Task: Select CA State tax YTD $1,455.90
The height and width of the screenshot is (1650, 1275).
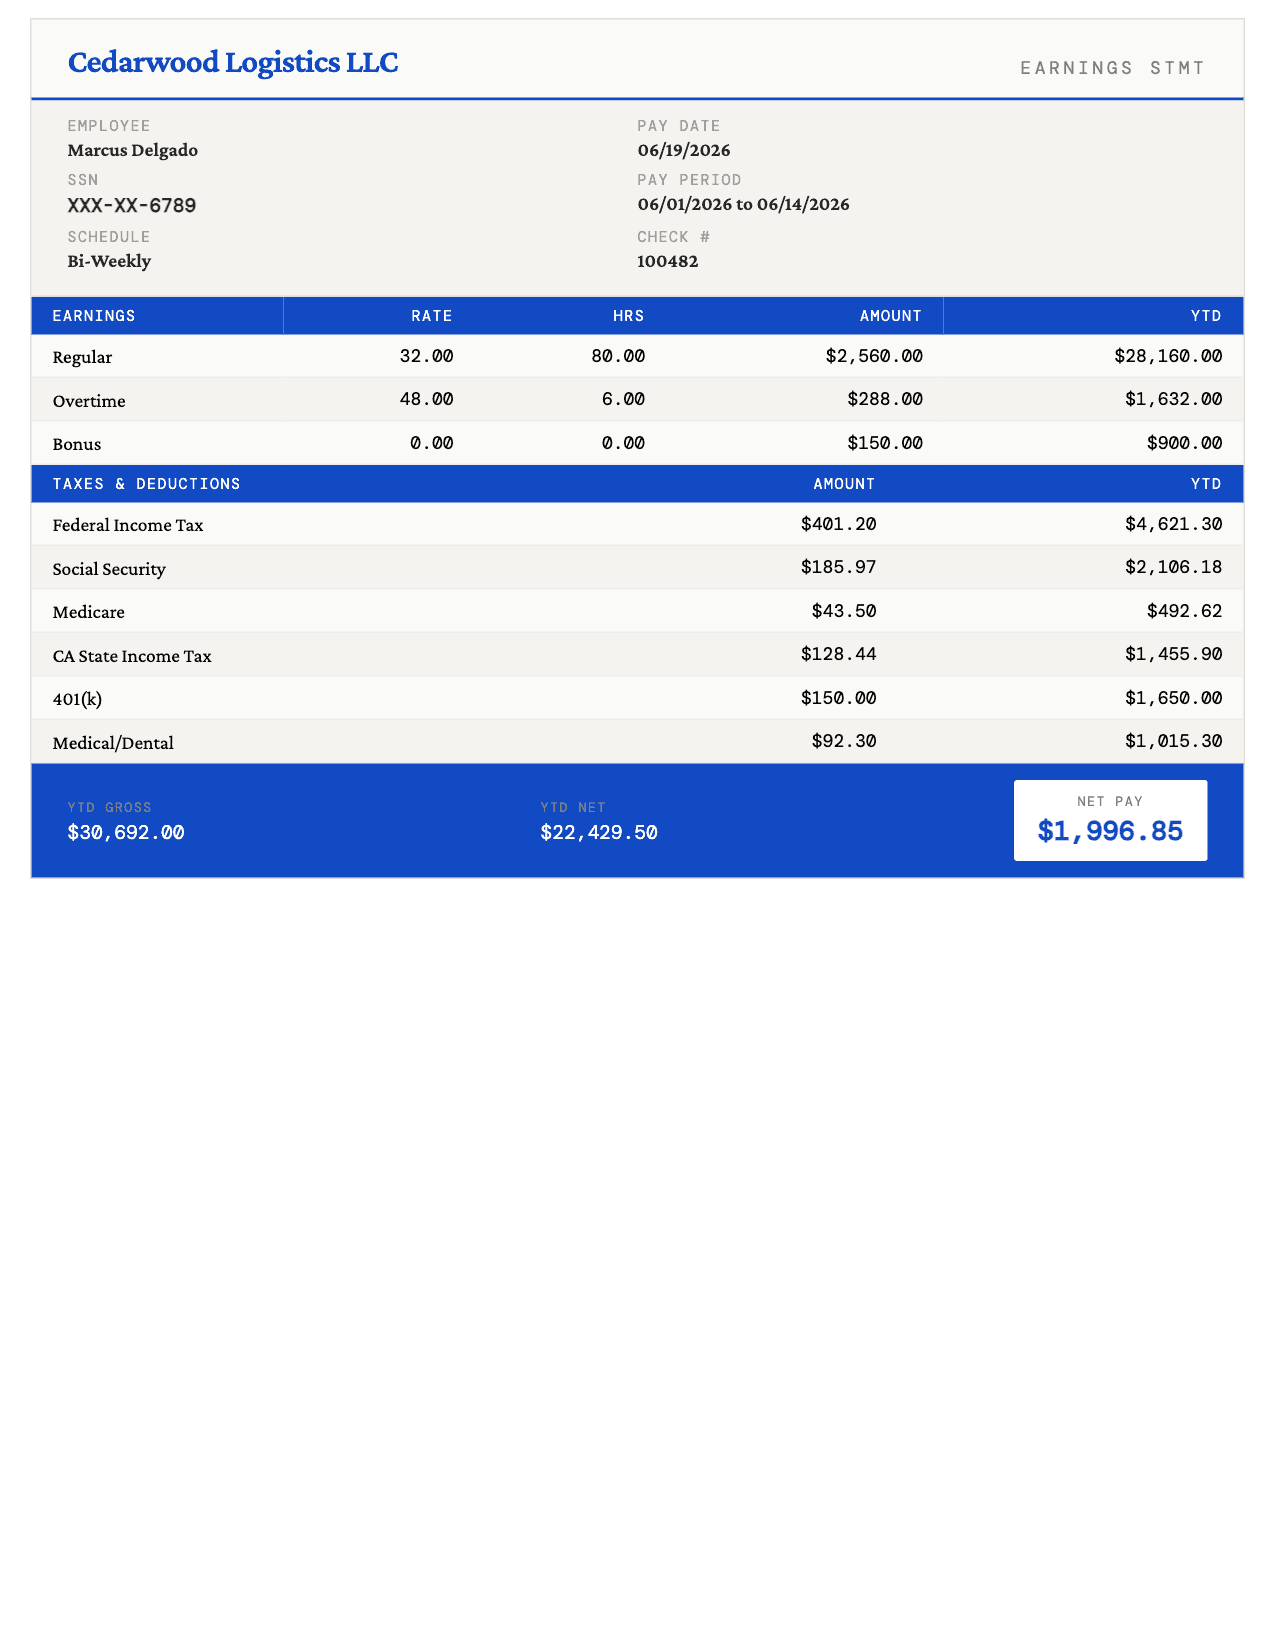Action: (x=1173, y=654)
